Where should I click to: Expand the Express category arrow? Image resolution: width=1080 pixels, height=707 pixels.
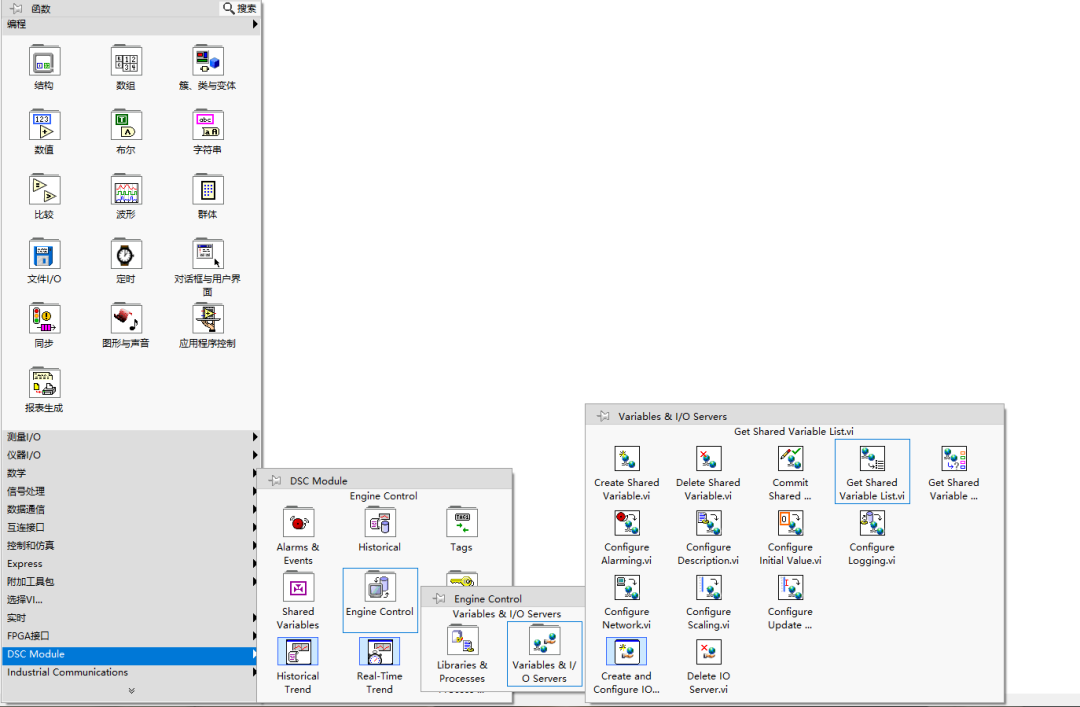[255, 564]
